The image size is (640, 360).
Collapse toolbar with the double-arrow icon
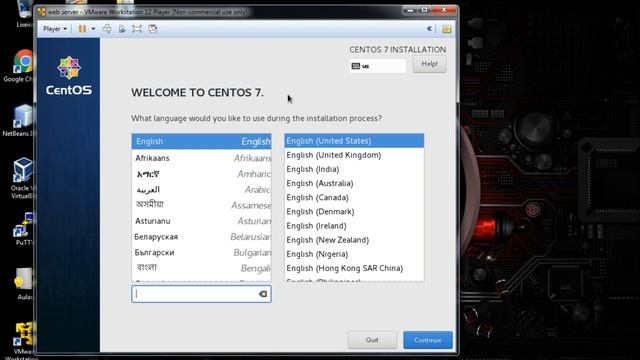point(429,29)
